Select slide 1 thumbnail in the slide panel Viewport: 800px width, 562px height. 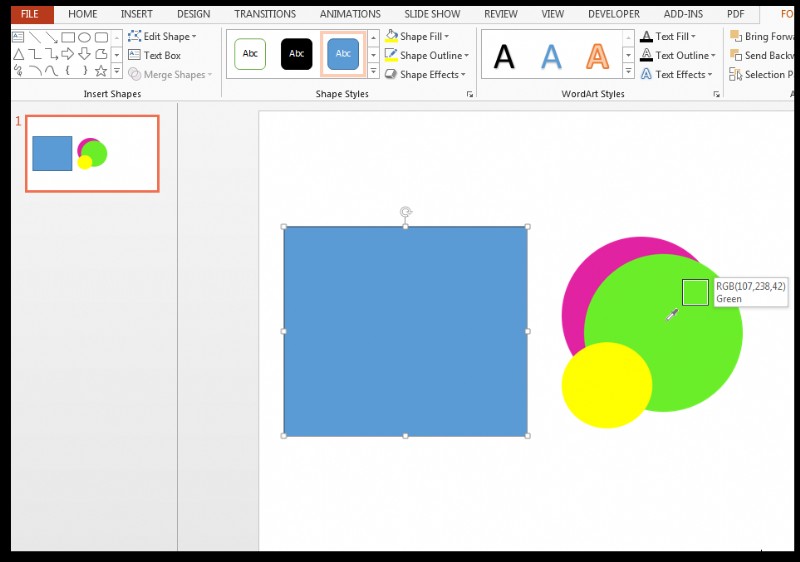[92, 154]
